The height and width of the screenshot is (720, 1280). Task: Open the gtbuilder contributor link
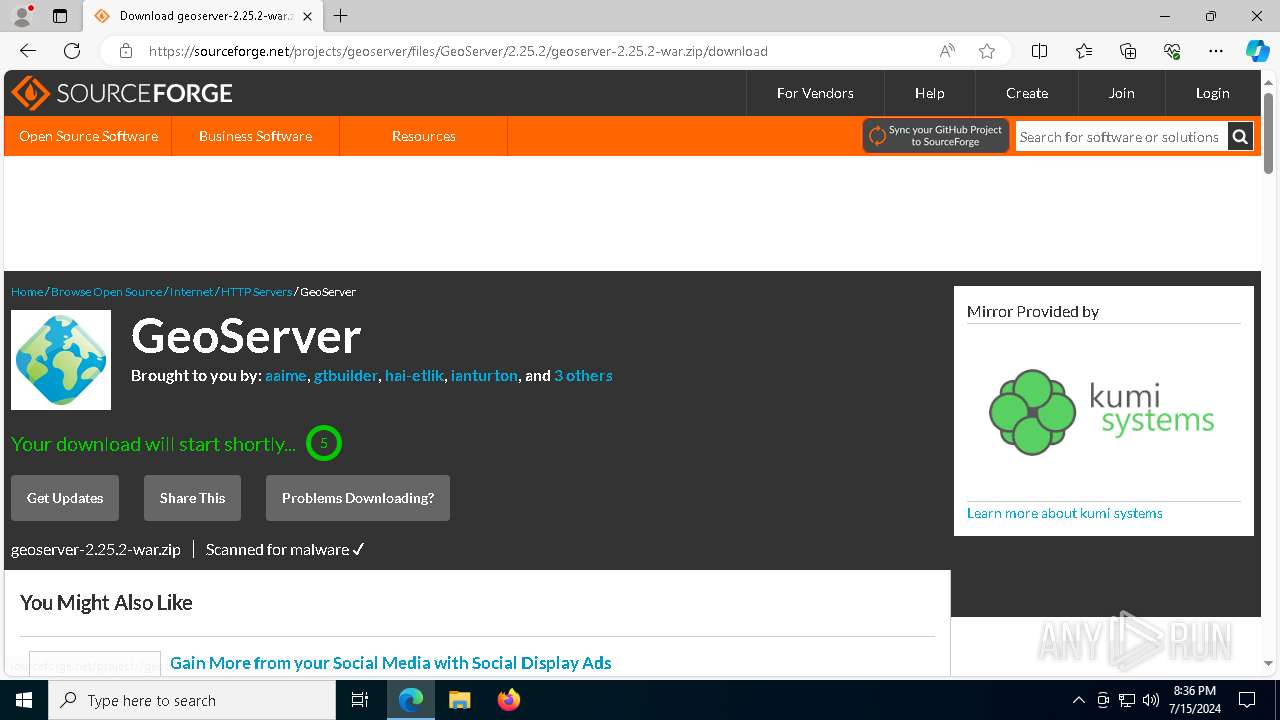click(346, 376)
